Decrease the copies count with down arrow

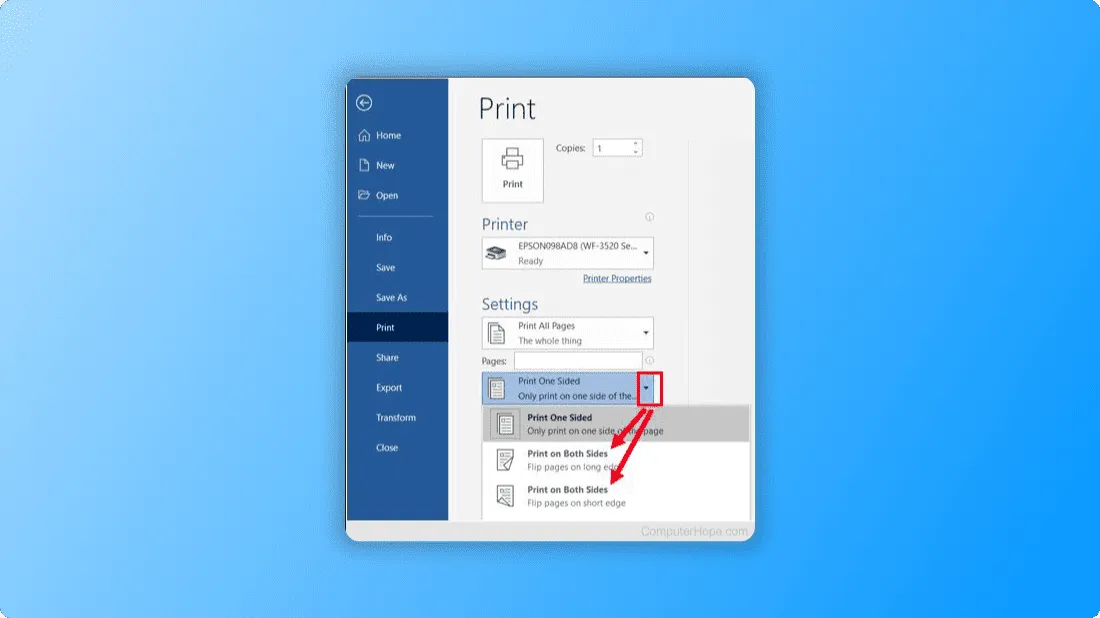pyautogui.click(x=636, y=152)
